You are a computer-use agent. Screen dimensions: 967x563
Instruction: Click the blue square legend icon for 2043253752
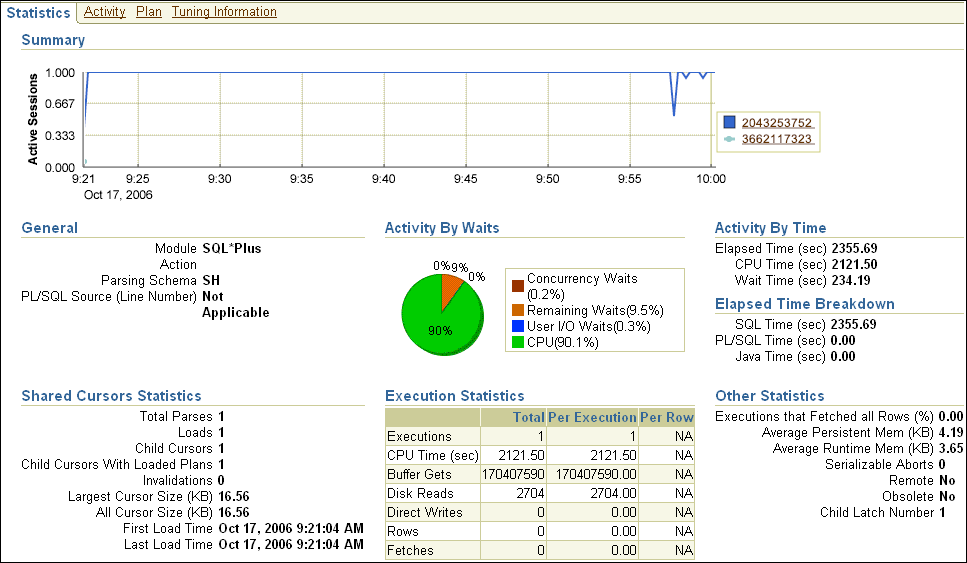[729, 123]
